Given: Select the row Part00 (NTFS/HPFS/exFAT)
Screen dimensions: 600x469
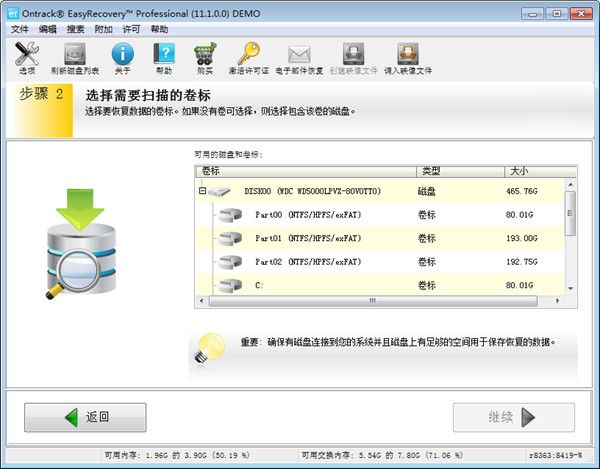Looking at the screenshot, I should pyautogui.click(x=380, y=215).
